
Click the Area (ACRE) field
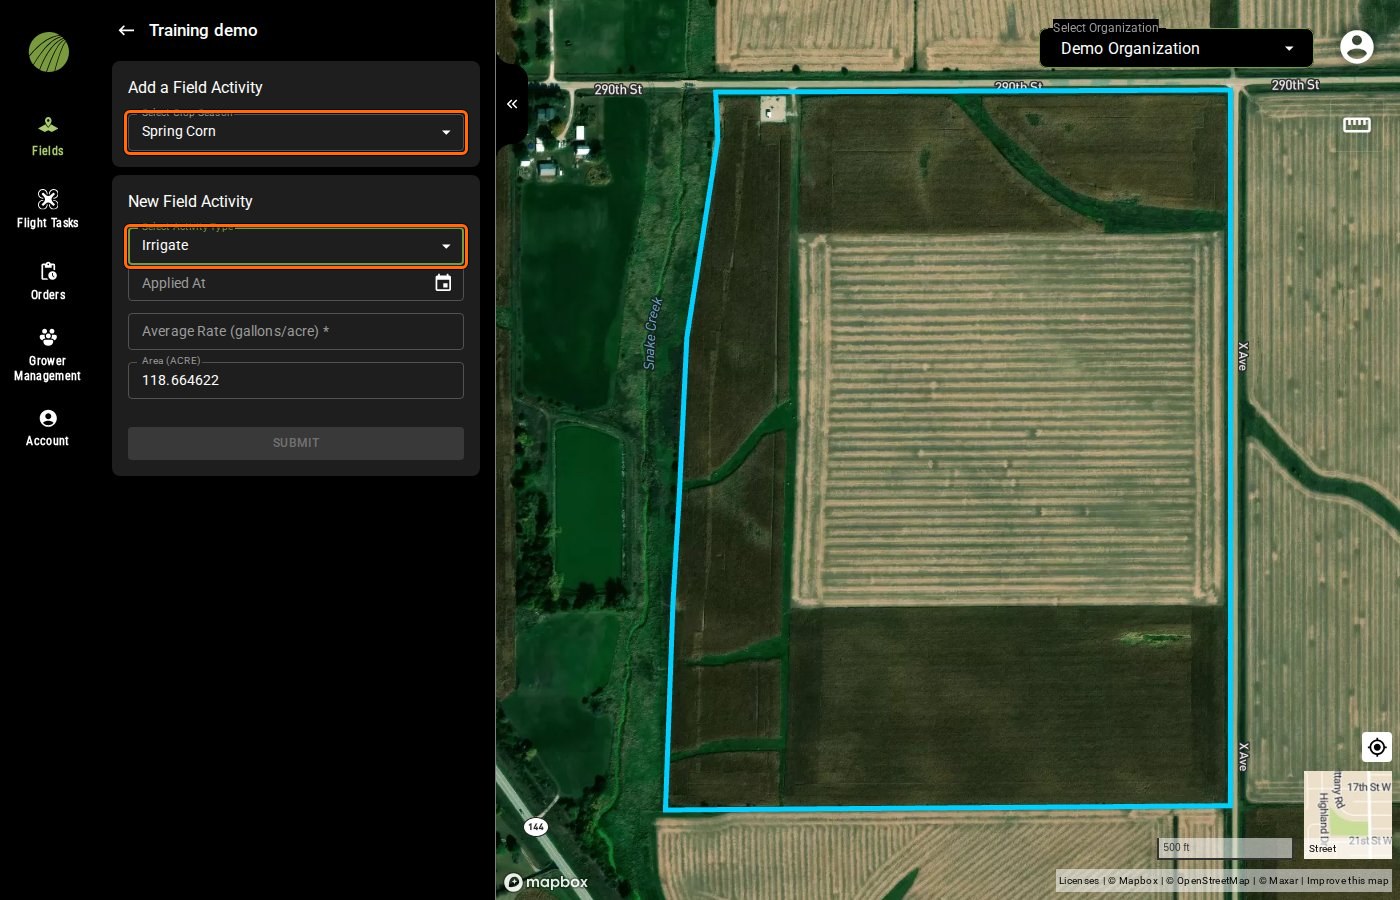(x=296, y=380)
